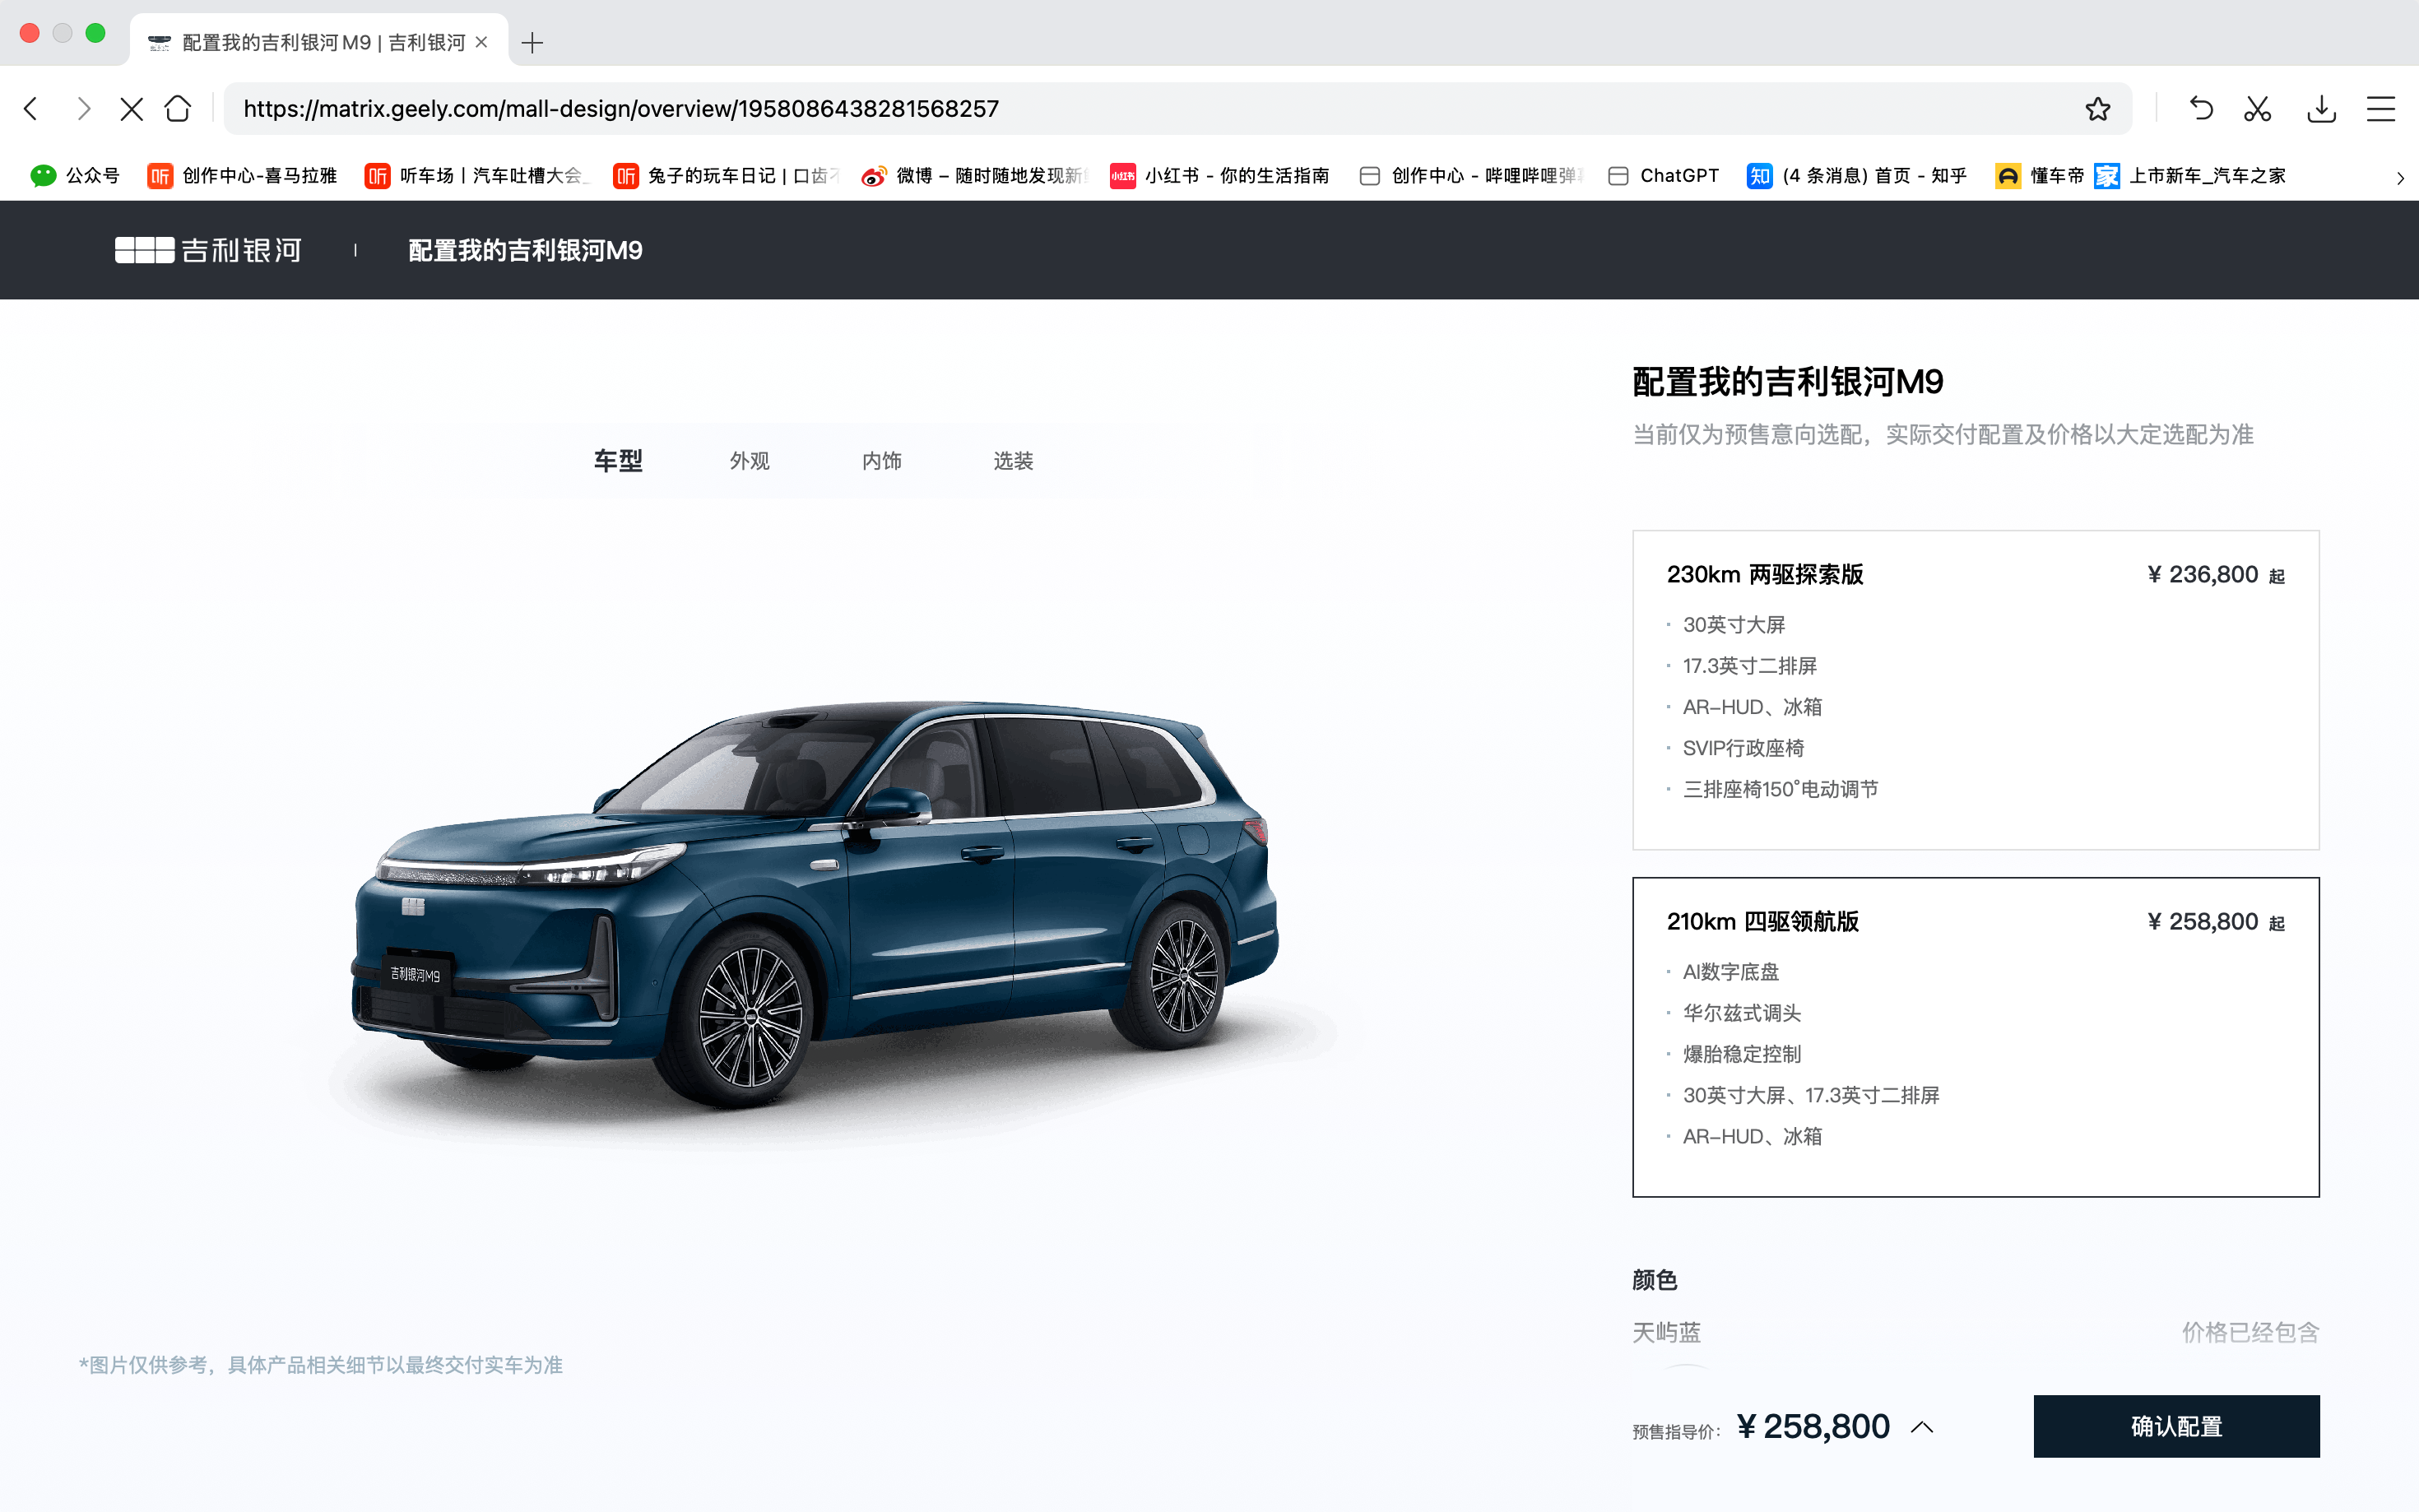The height and width of the screenshot is (1512, 2419).
Task: Go to browser home page icon
Action: click(x=178, y=108)
